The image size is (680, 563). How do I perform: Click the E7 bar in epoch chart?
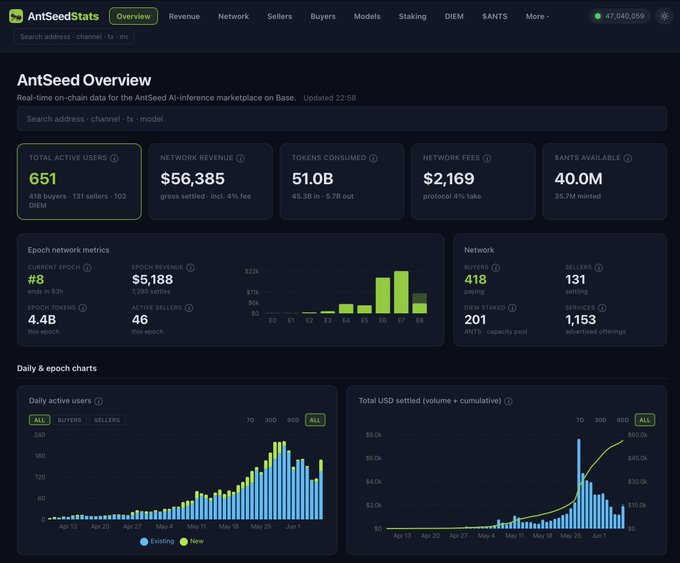(401, 292)
